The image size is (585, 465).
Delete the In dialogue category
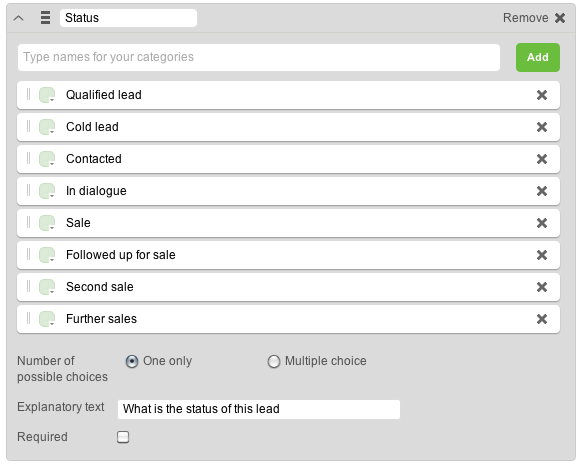pyautogui.click(x=542, y=191)
